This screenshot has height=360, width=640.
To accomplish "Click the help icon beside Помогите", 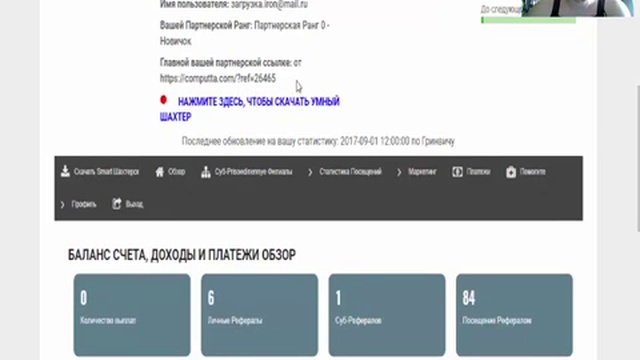I will pyautogui.click(x=511, y=172).
